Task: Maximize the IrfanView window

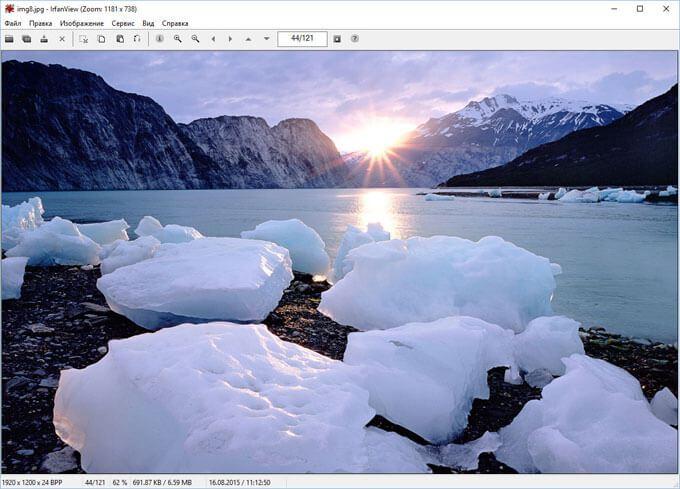Action: 640,9
